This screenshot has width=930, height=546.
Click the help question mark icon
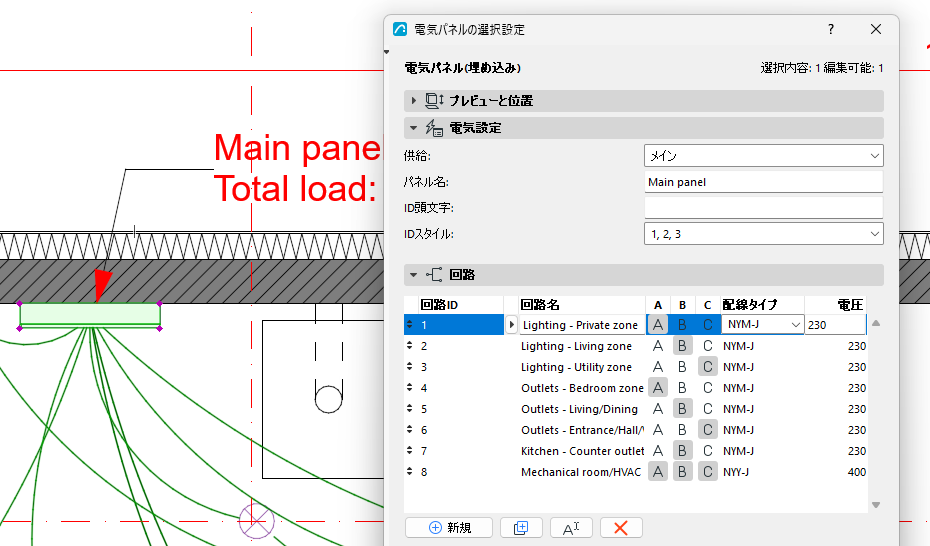click(831, 29)
